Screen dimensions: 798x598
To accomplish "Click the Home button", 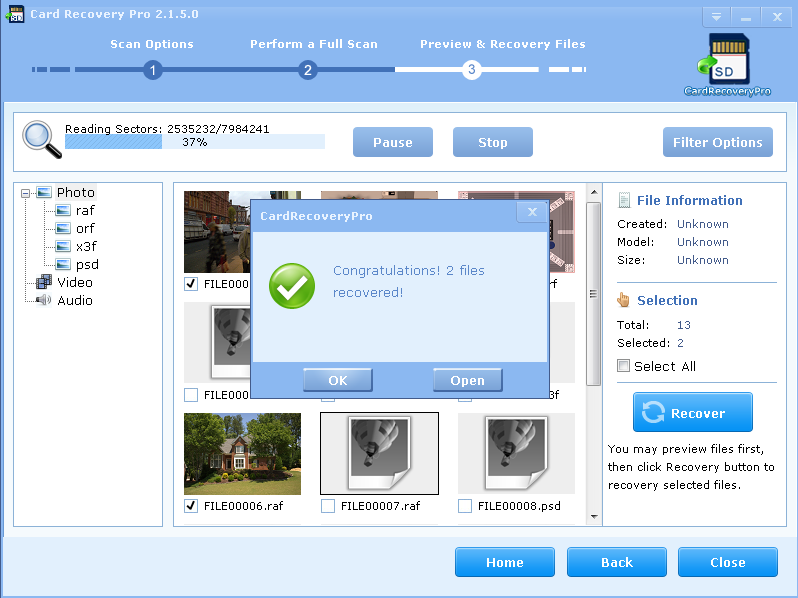I will (504, 562).
